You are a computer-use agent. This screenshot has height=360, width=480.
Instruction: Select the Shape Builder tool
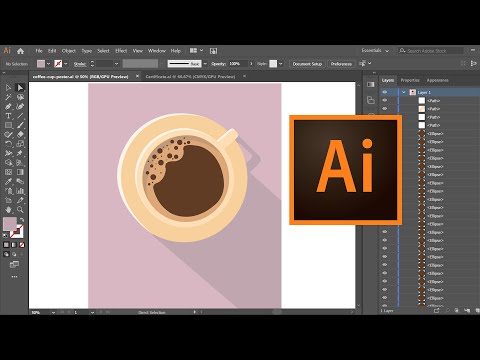(8, 163)
